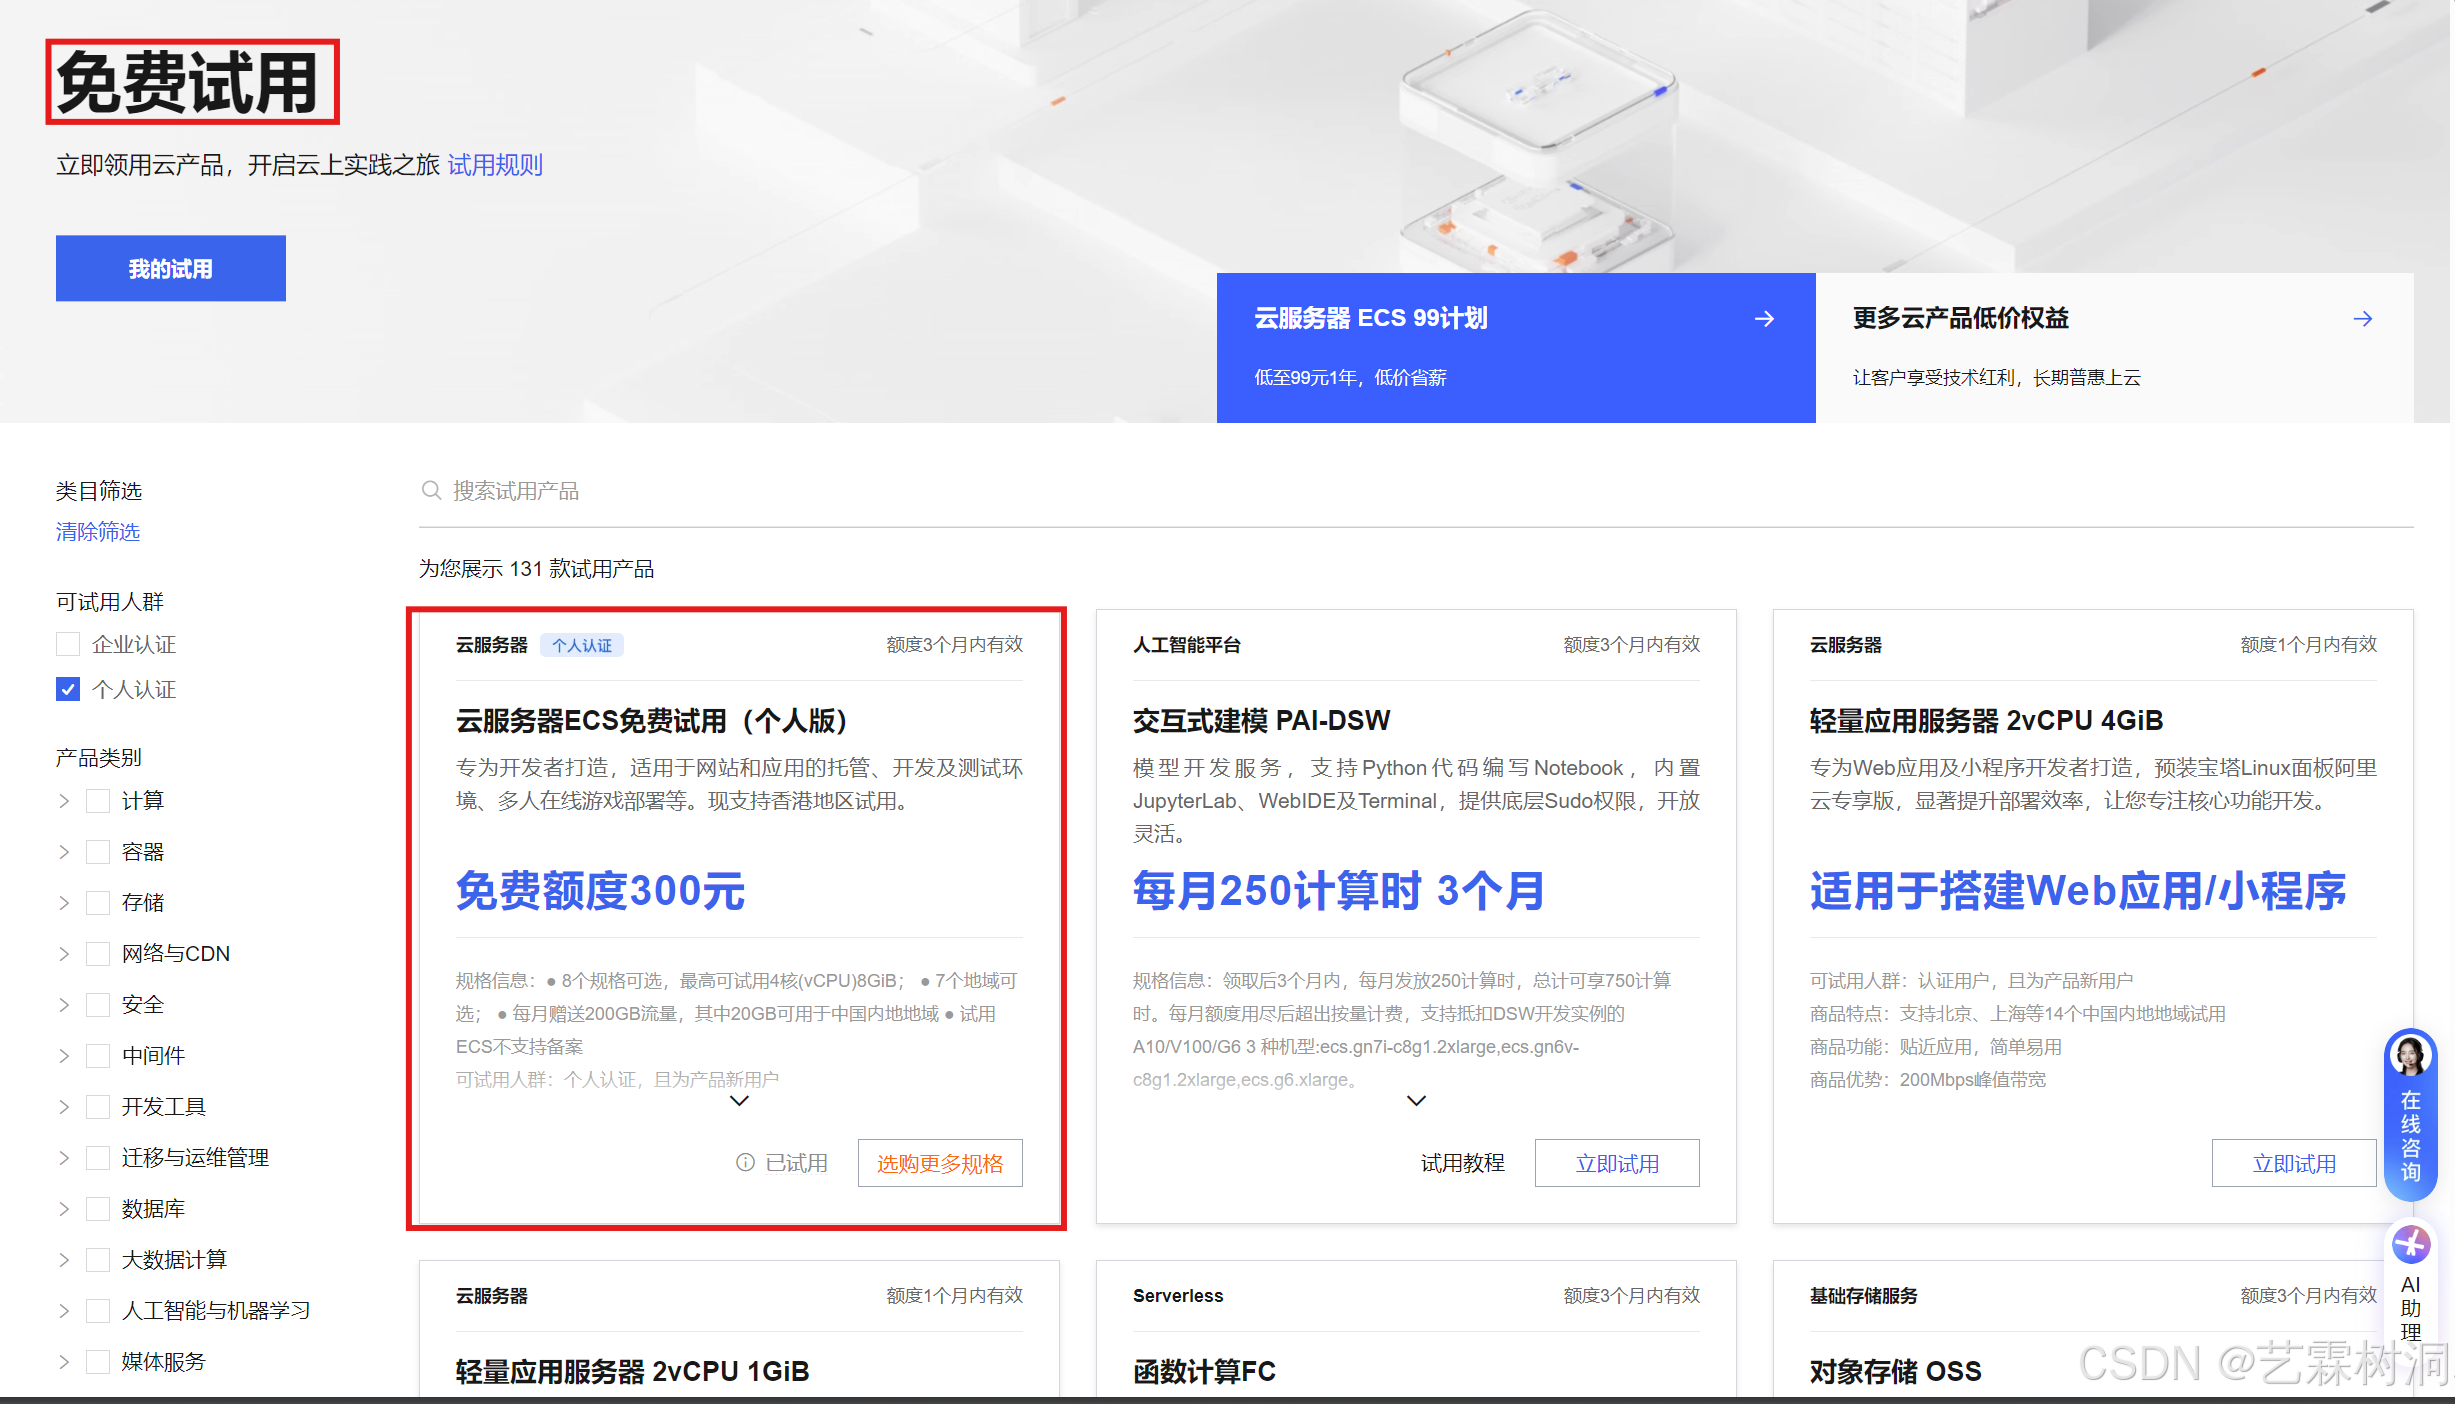
Task: Click 每月250计算时 3个月 text
Action: click(1340, 890)
